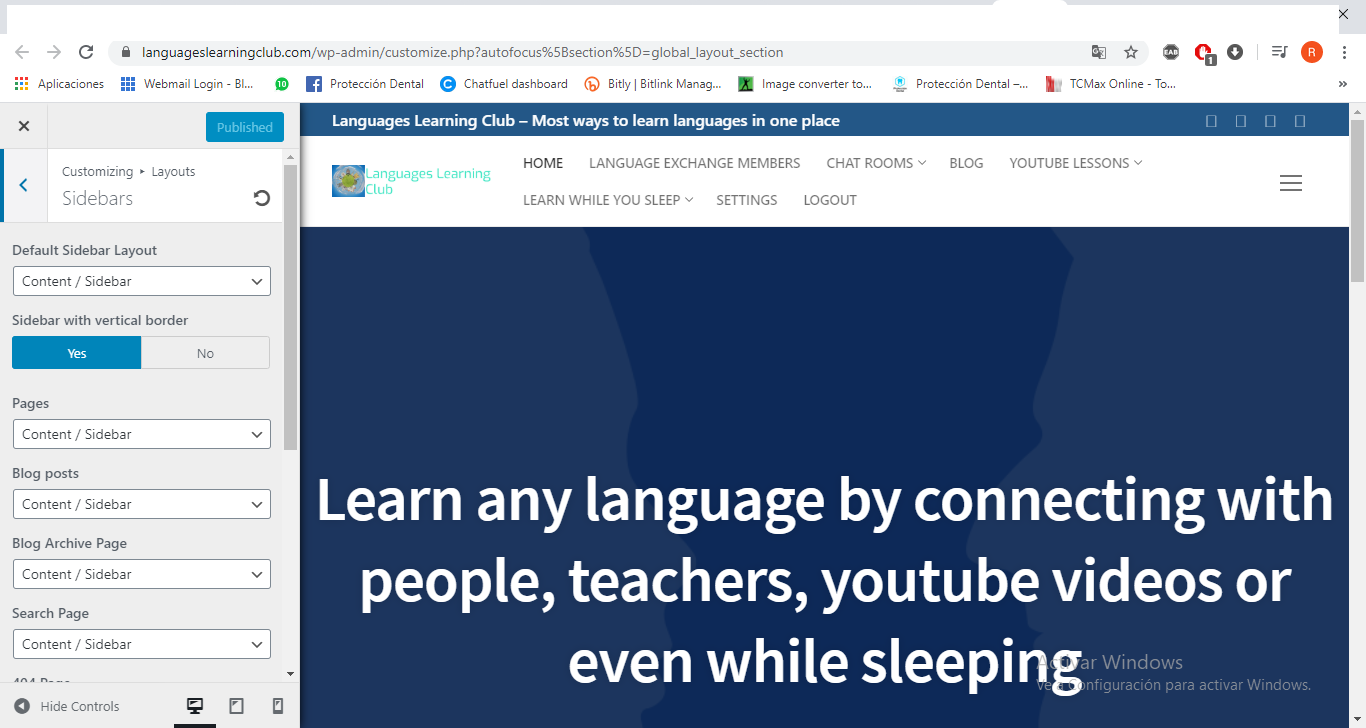Set vertical border toggle to Yes
The image size is (1366, 728).
point(77,353)
